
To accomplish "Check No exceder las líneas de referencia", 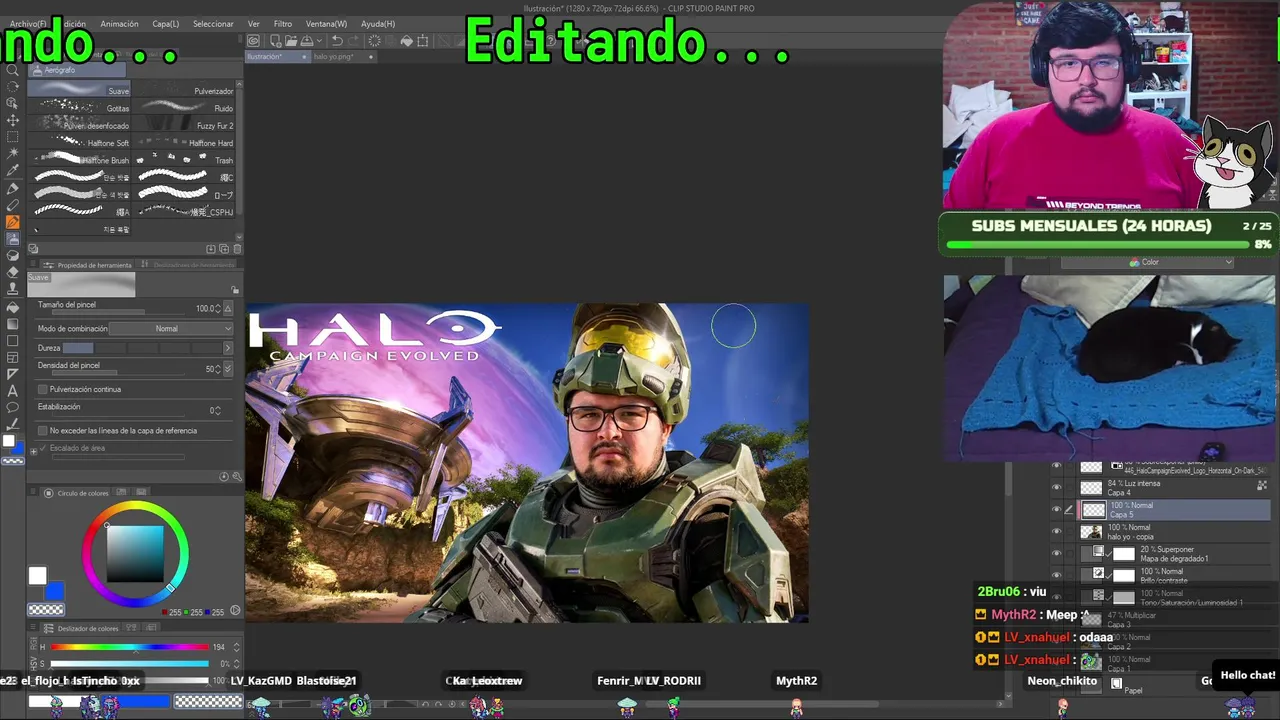I will 42,431.
